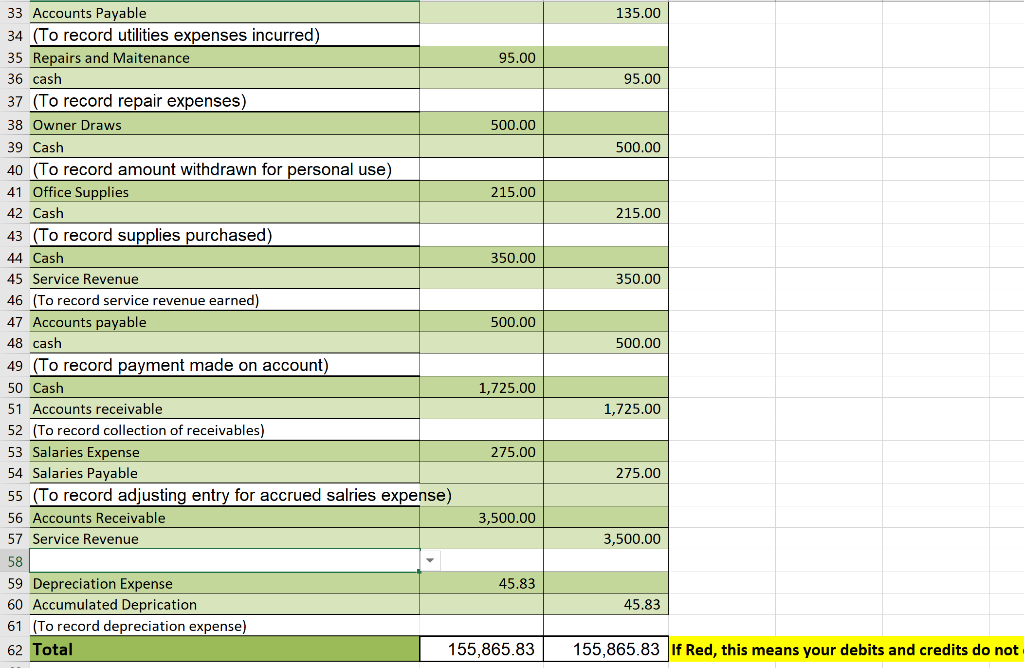This screenshot has width=1024, height=668.
Task: Select the Accumulated Deprication cell
Action: [225, 604]
